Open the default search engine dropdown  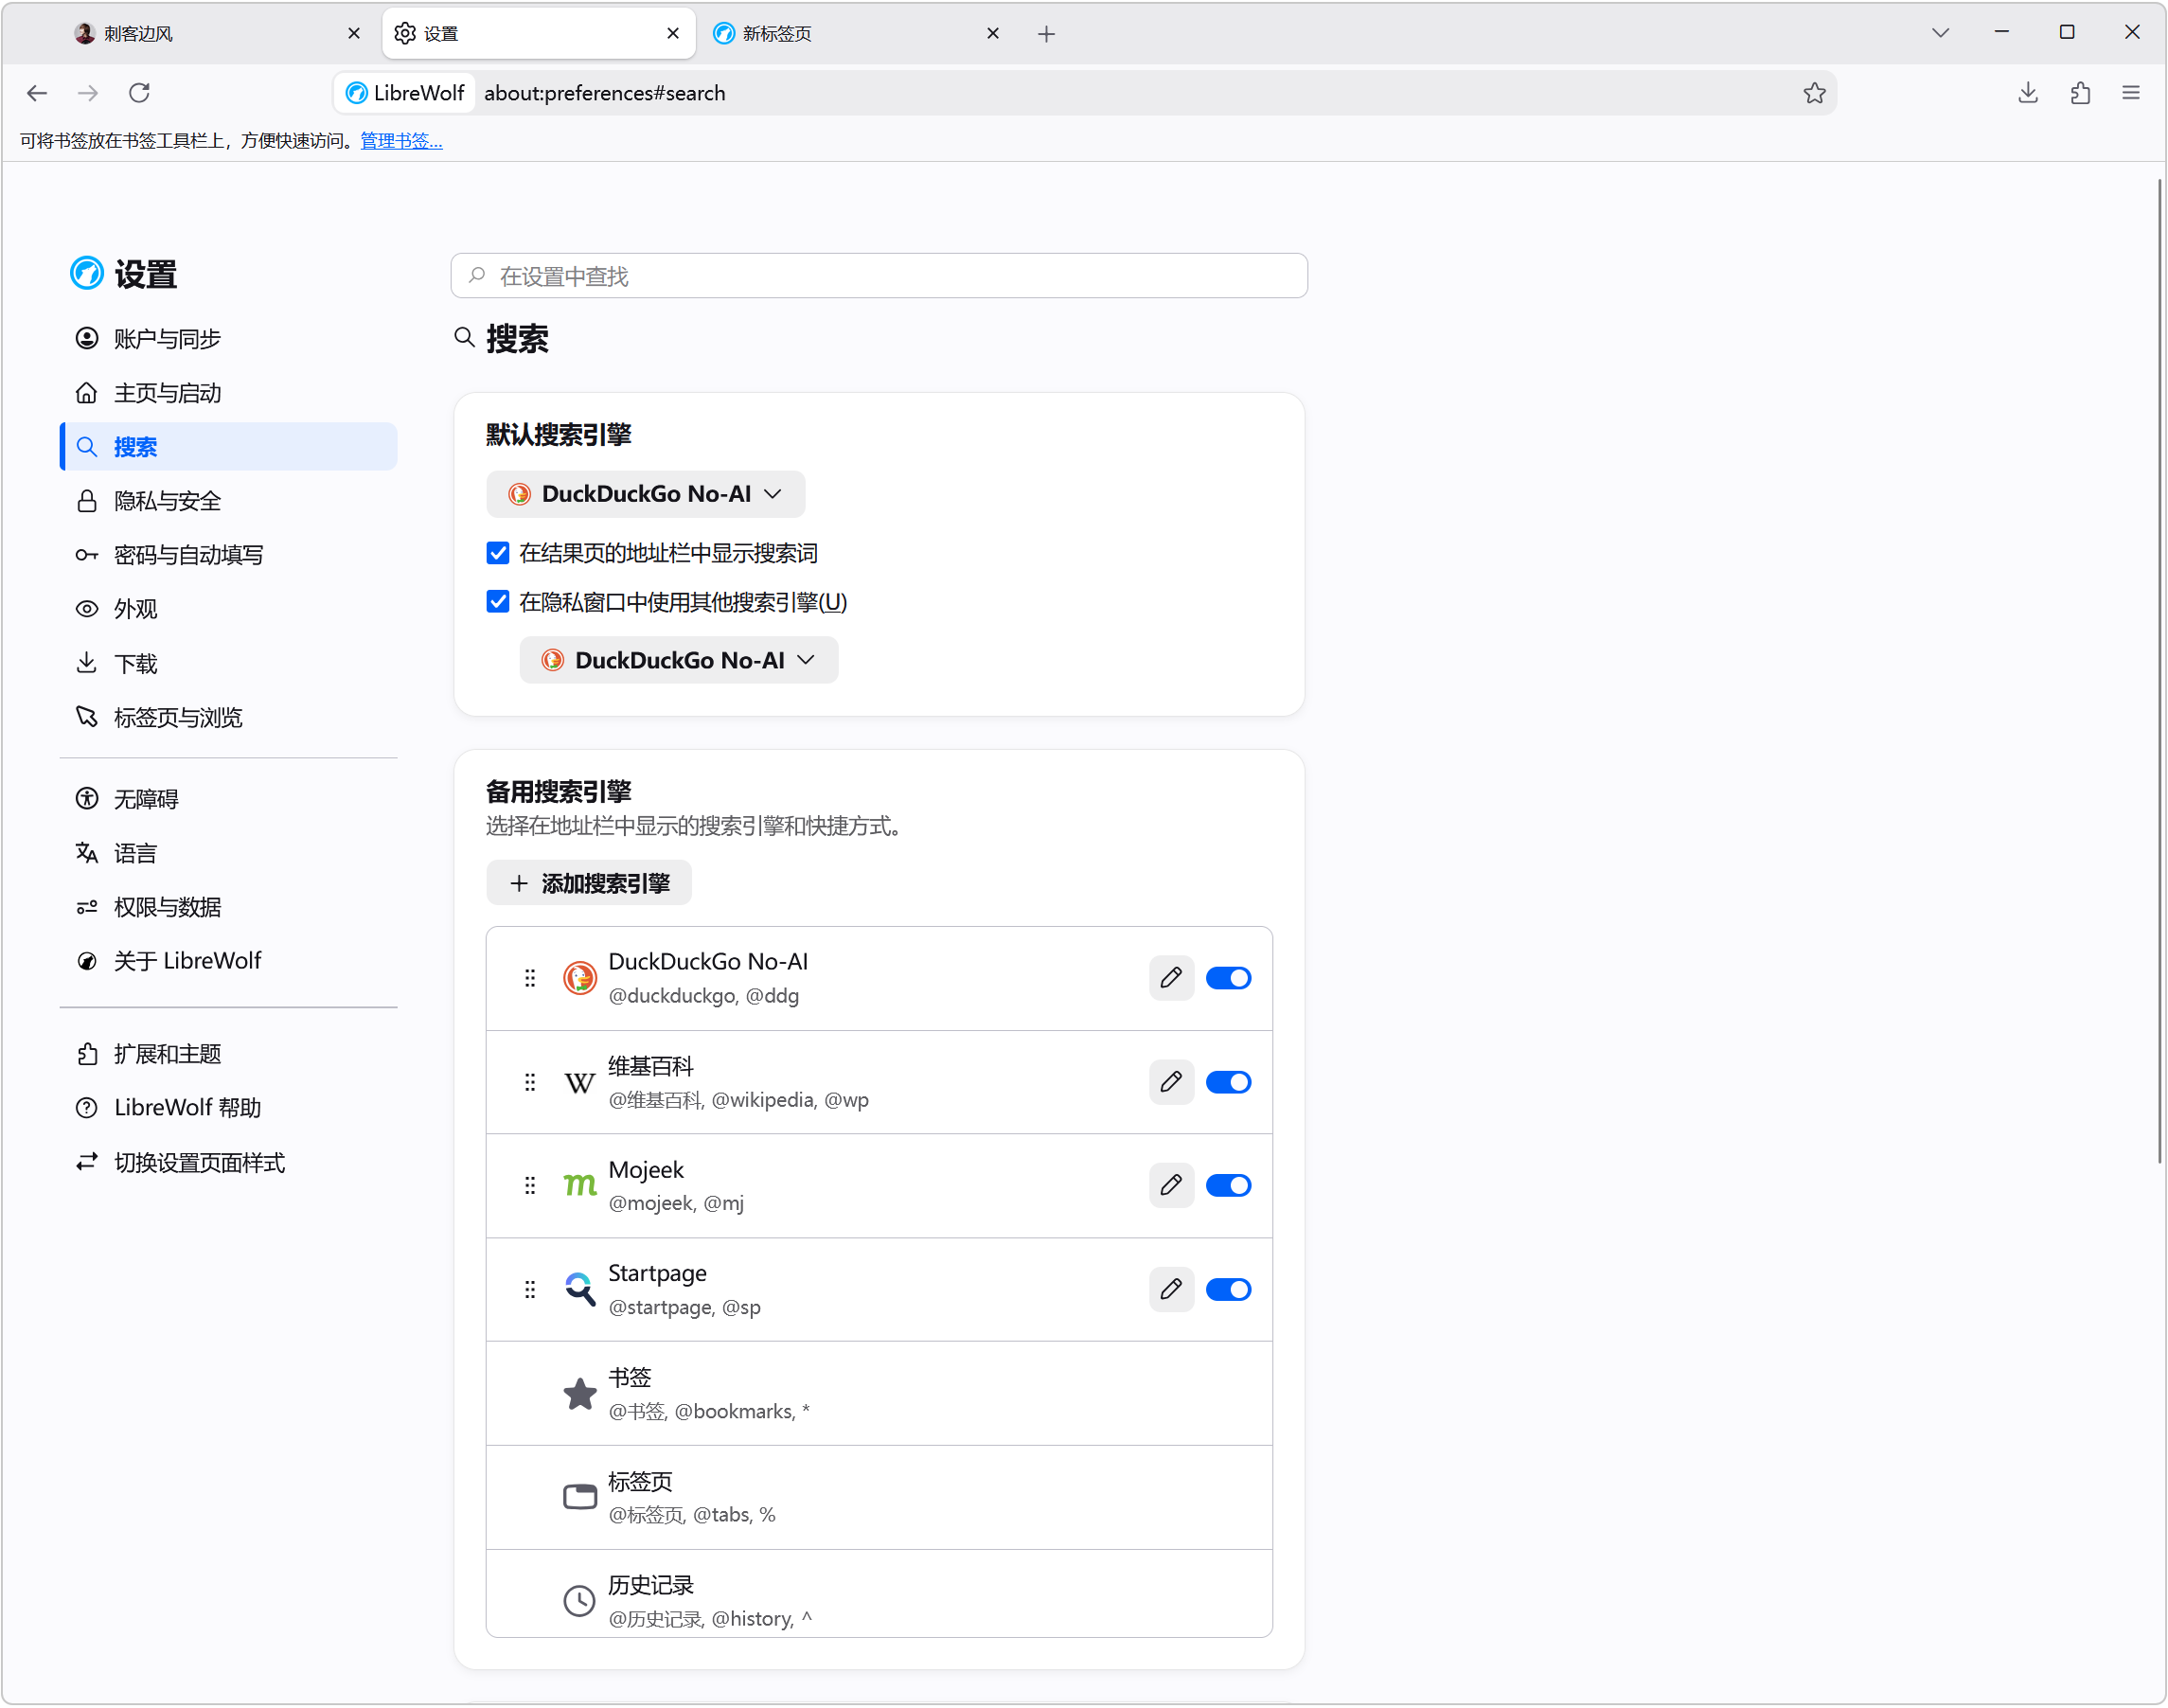[x=645, y=494]
